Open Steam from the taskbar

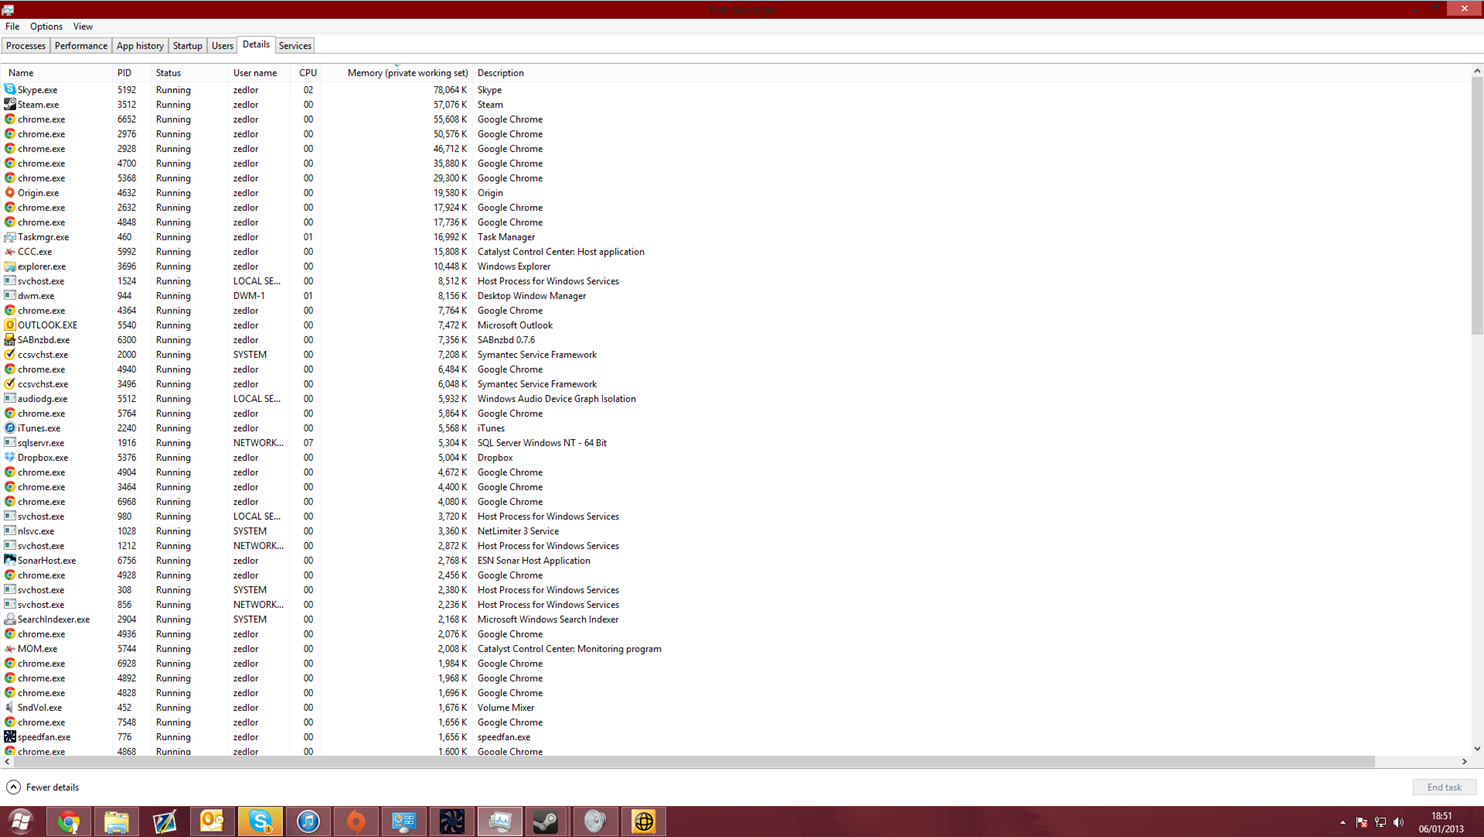coord(546,822)
